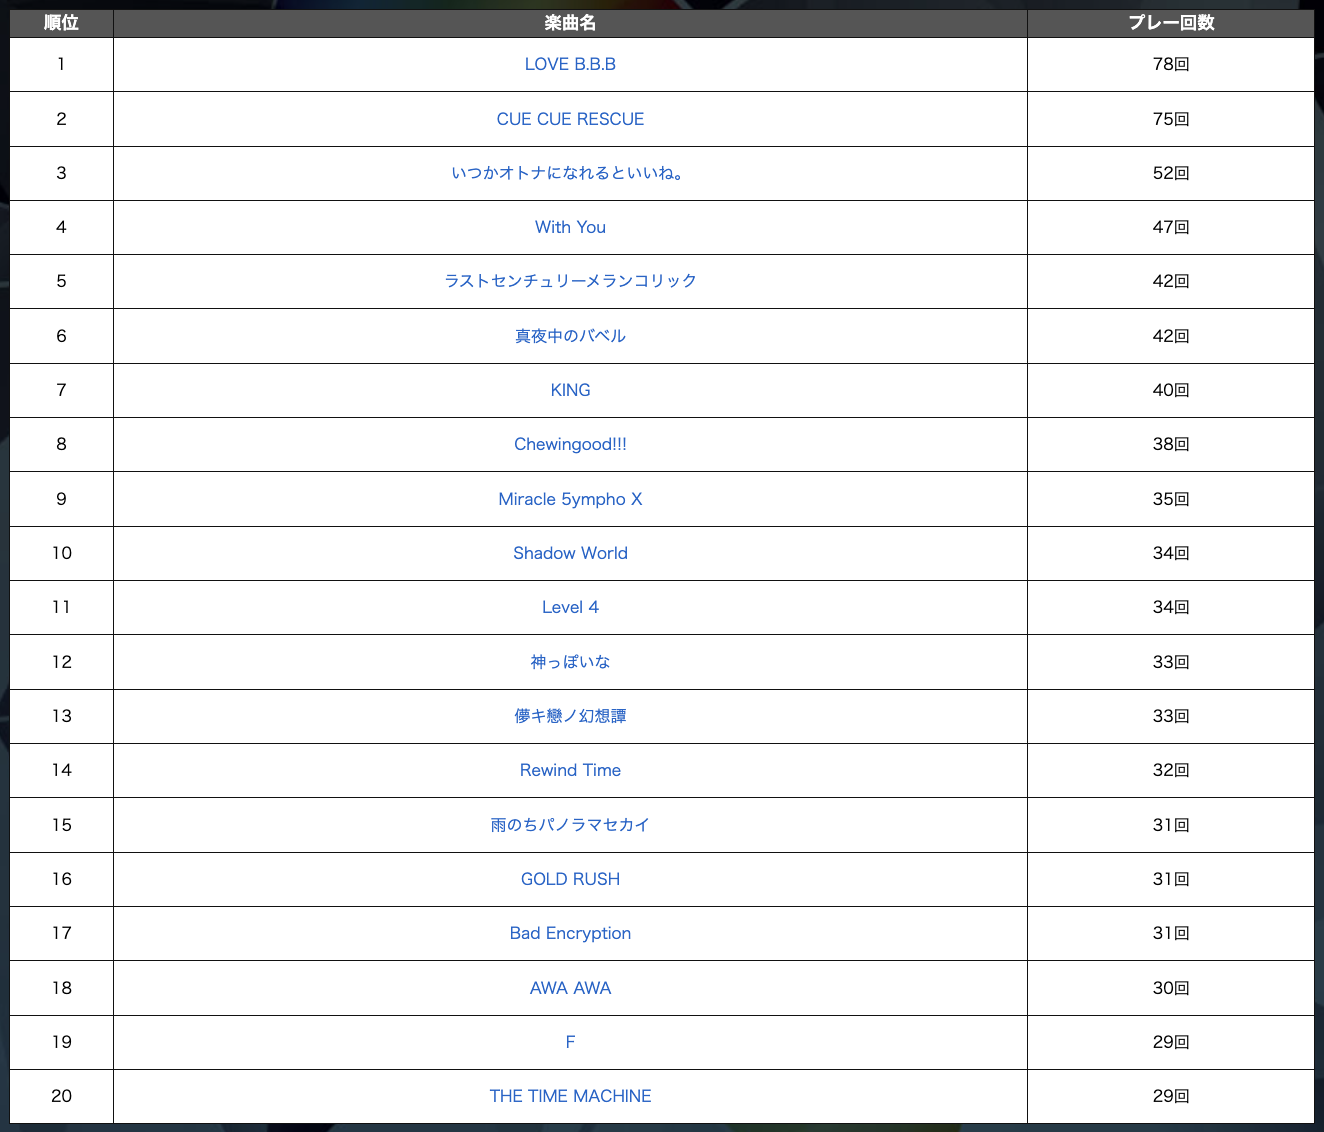This screenshot has height=1132, width=1324.
Task: Select the 35回 play count cell
Action: pos(1171,499)
